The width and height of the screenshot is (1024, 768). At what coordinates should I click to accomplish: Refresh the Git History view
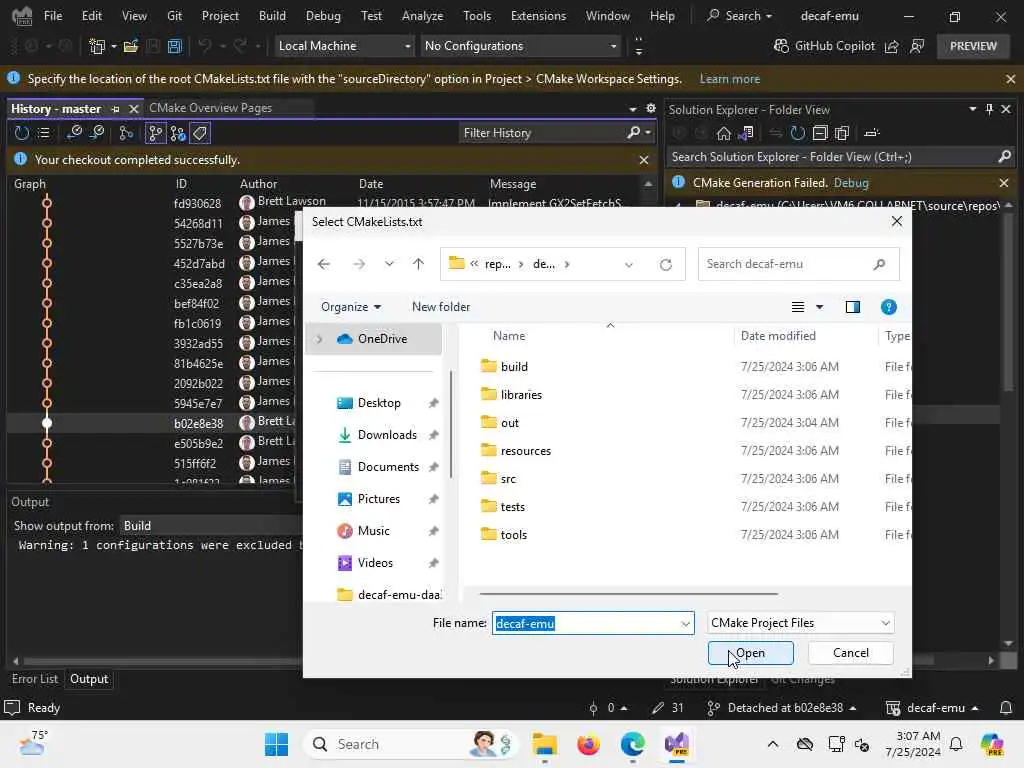coord(22,133)
